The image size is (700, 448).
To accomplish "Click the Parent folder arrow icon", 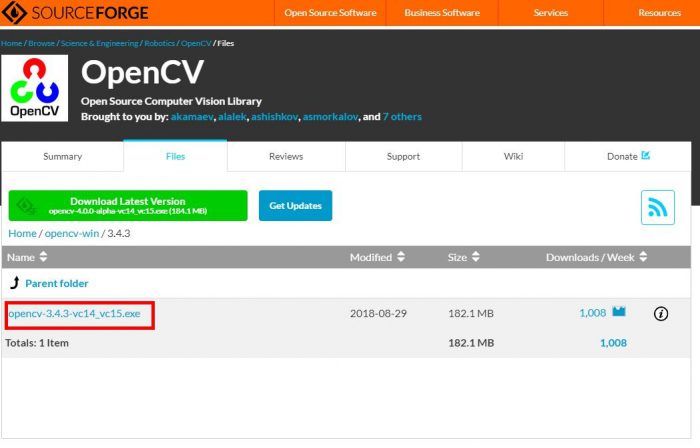I will tap(14, 283).
